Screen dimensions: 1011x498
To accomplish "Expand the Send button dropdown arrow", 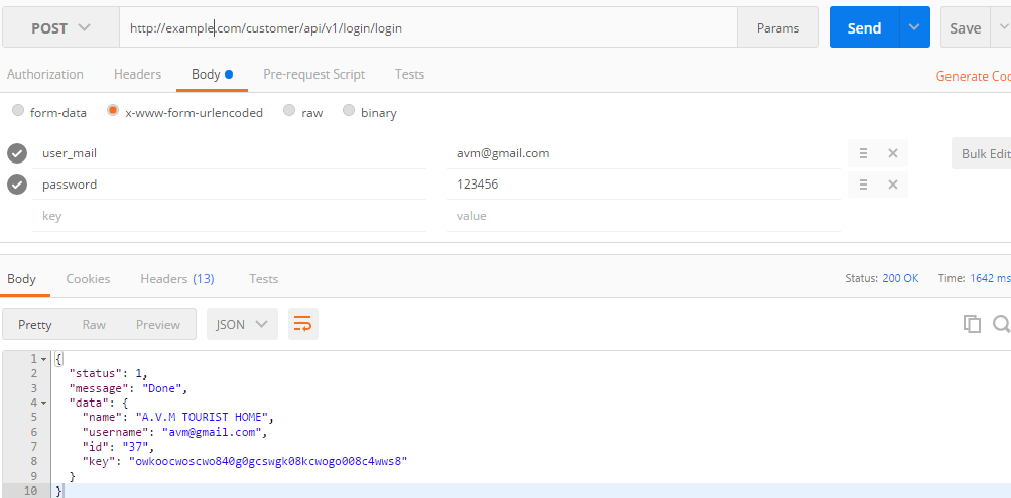I will (913, 28).
